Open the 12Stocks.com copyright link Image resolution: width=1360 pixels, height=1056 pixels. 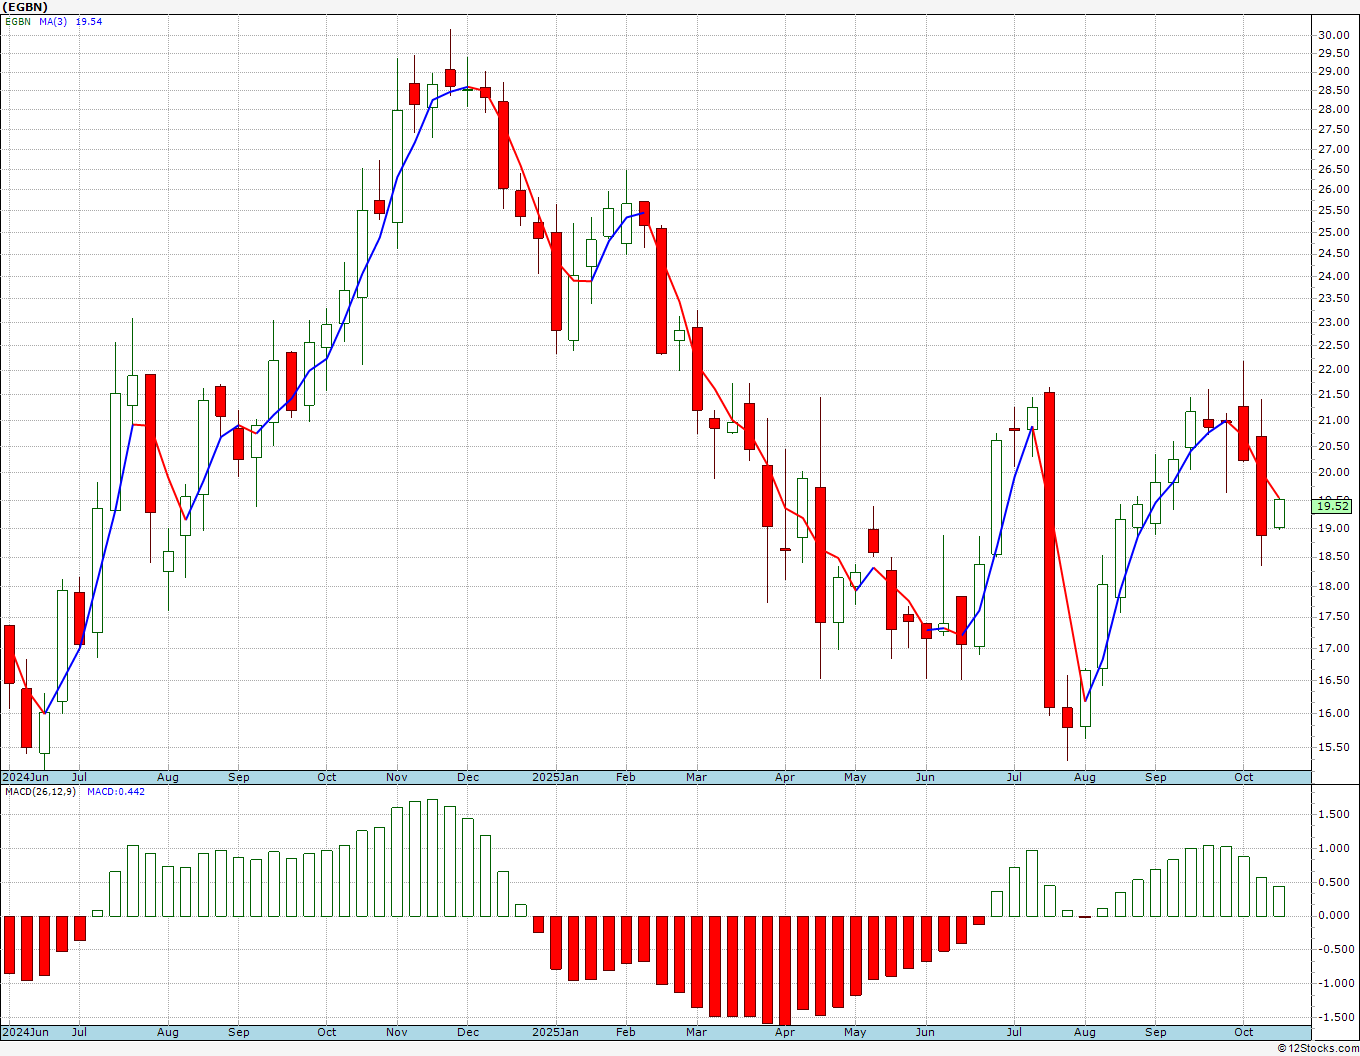point(1318,1048)
